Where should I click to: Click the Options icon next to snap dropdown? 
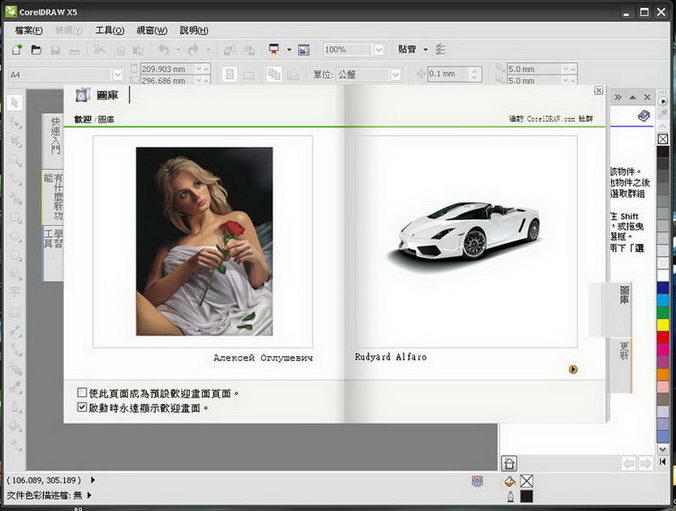pyautogui.click(x=441, y=49)
